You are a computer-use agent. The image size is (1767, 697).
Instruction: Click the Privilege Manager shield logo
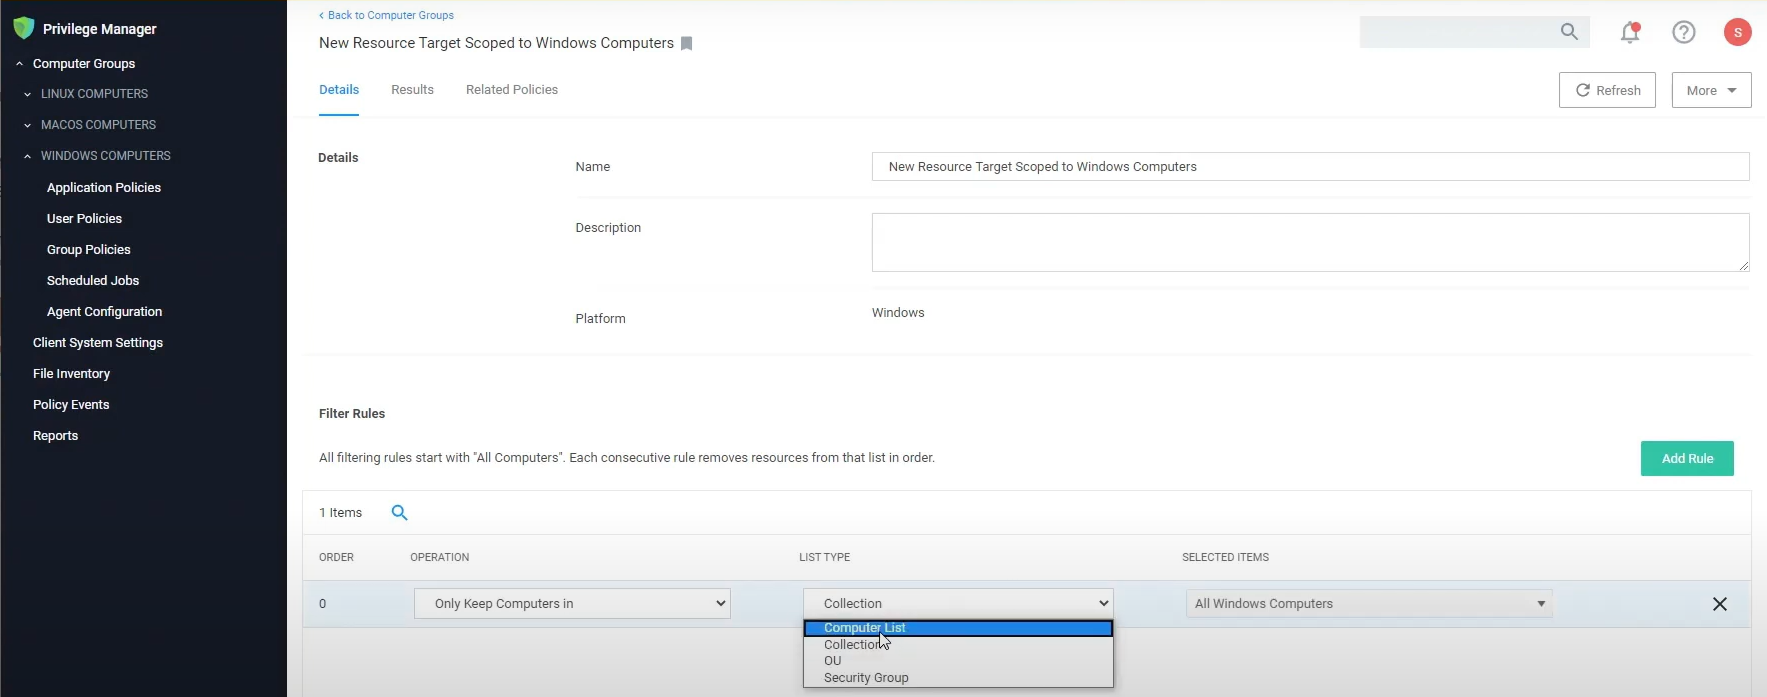(x=23, y=28)
